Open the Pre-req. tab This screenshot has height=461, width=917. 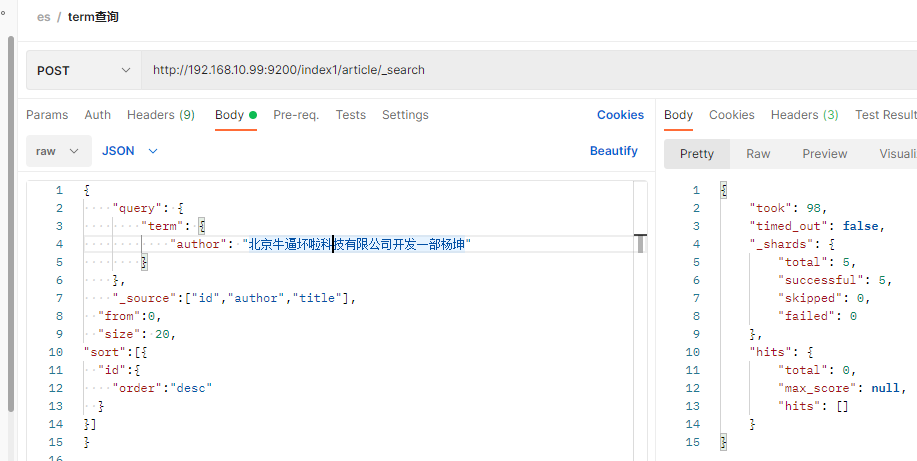pos(296,115)
